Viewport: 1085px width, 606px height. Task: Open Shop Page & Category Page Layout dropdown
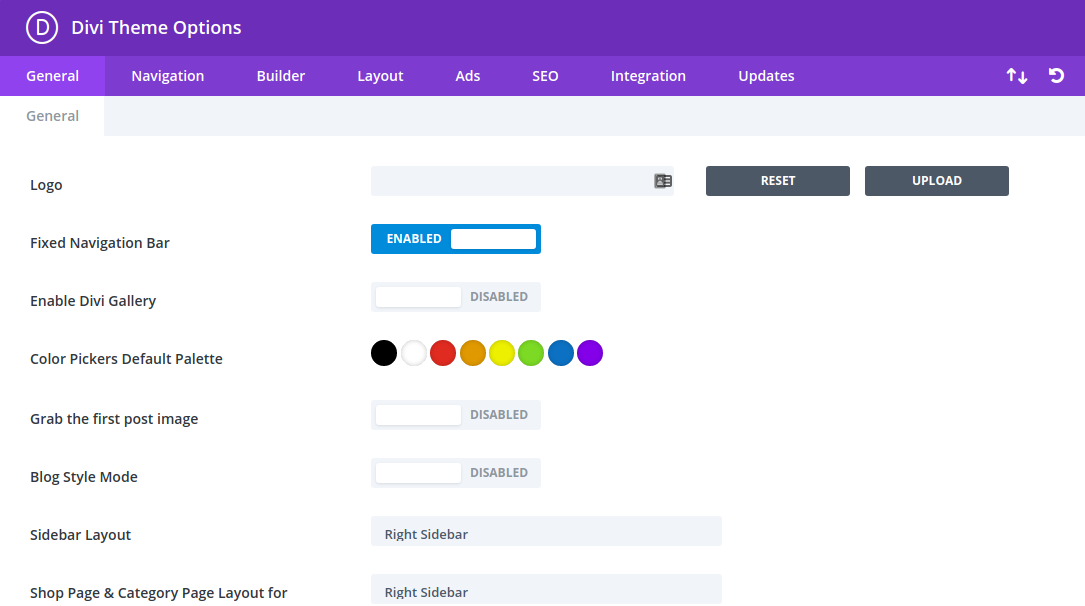point(546,589)
